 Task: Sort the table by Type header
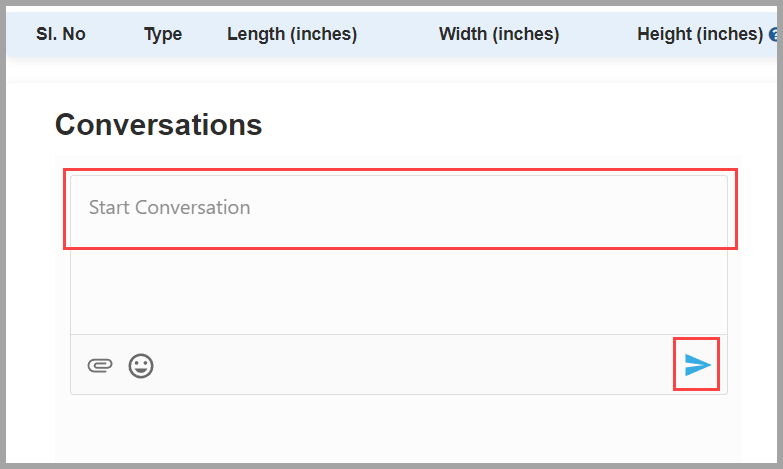pos(163,34)
